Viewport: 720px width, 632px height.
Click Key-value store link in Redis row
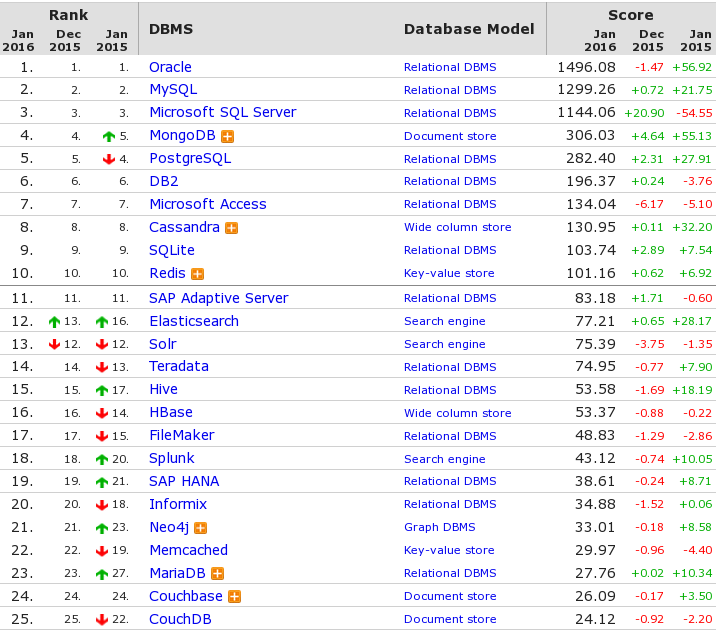tap(449, 273)
